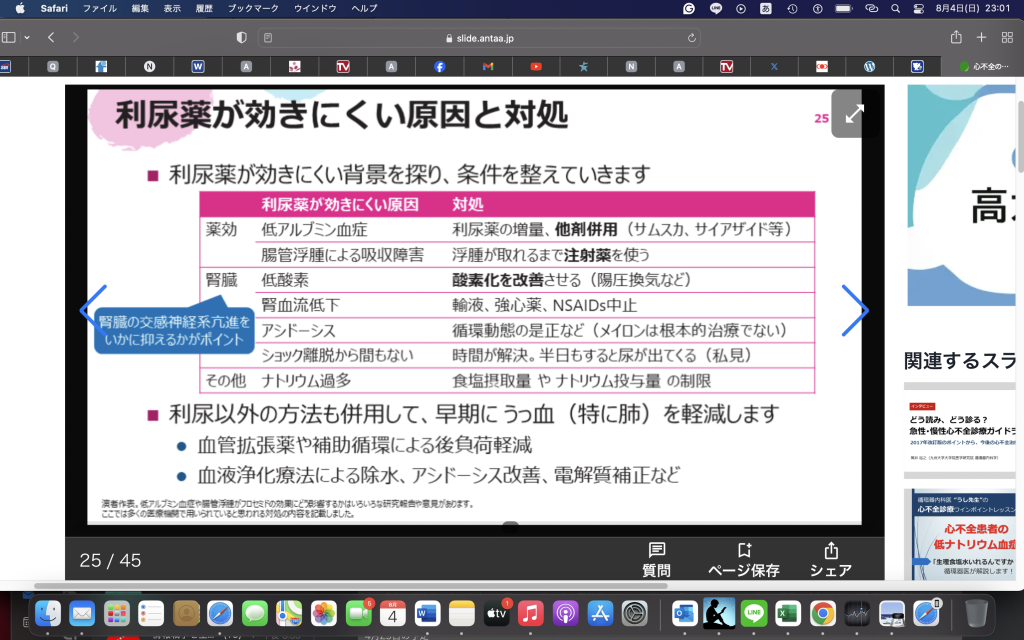Toggle Reader view in address bar
Viewport: 1024px width, 640px height.
(x=267, y=38)
